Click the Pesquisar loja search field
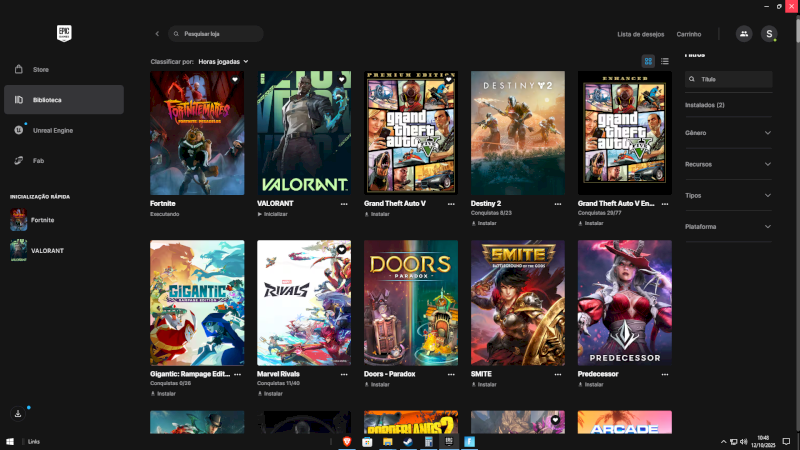The image size is (800, 450). point(218,34)
